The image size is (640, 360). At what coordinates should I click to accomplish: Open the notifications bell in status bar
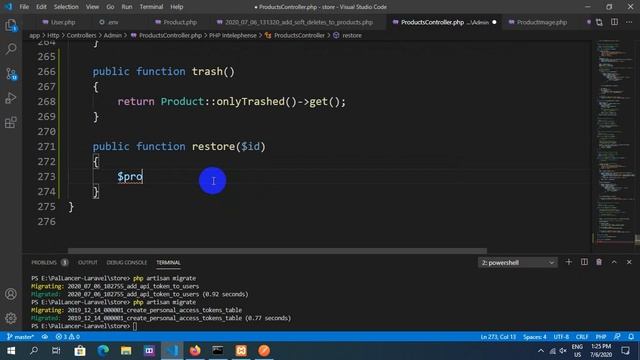[631, 337]
